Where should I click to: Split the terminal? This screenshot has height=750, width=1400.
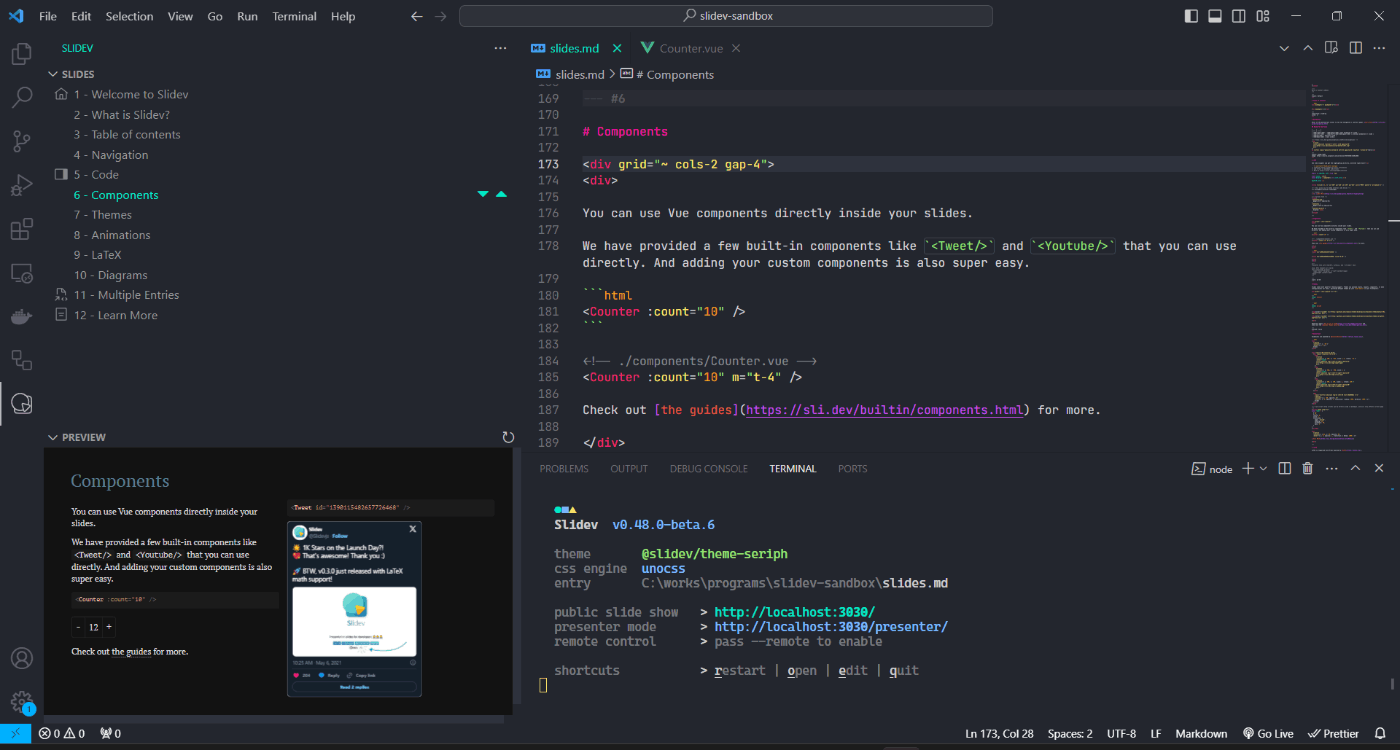(1285, 468)
